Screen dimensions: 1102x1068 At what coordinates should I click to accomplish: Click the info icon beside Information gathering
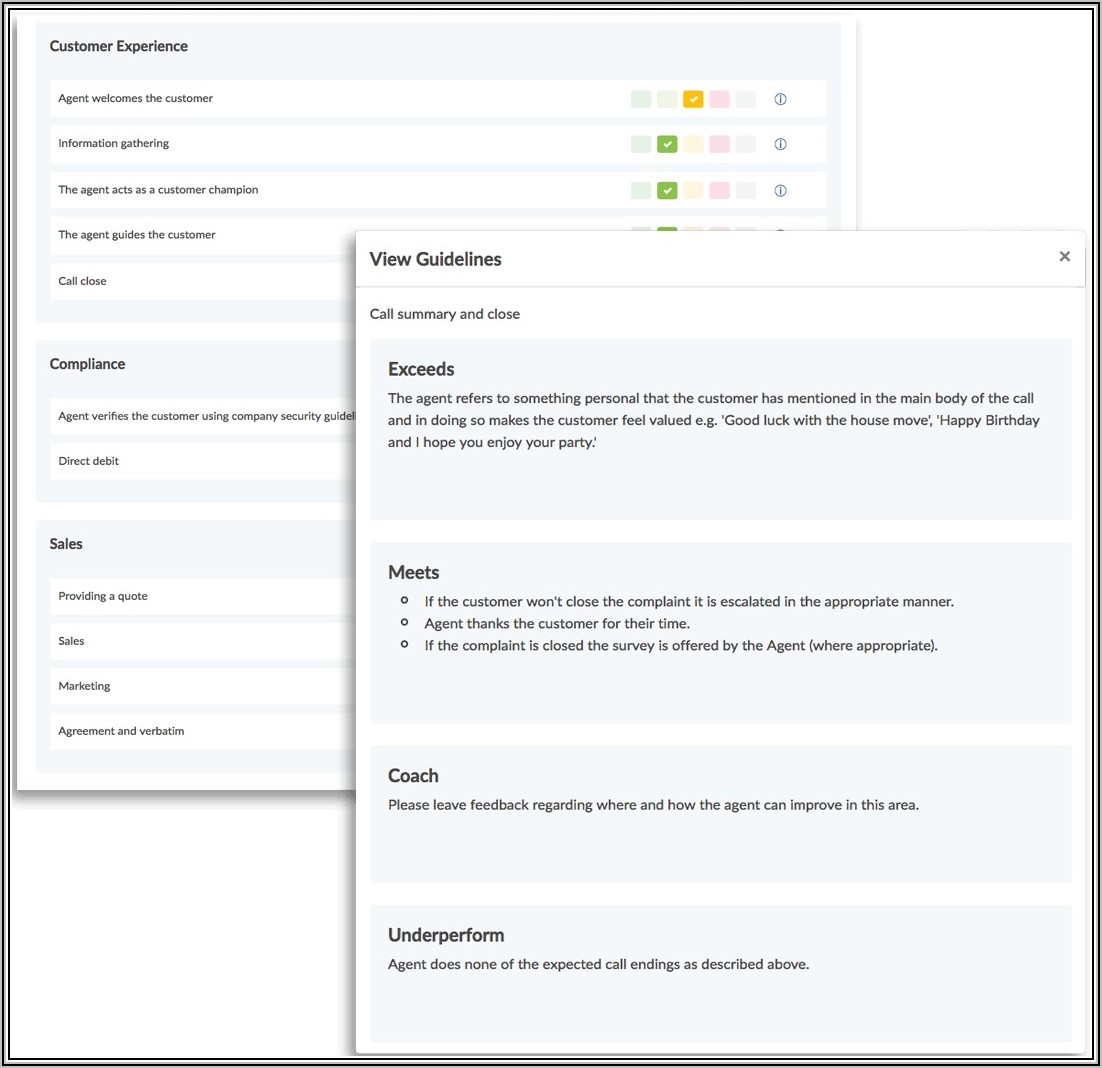click(781, 144)
